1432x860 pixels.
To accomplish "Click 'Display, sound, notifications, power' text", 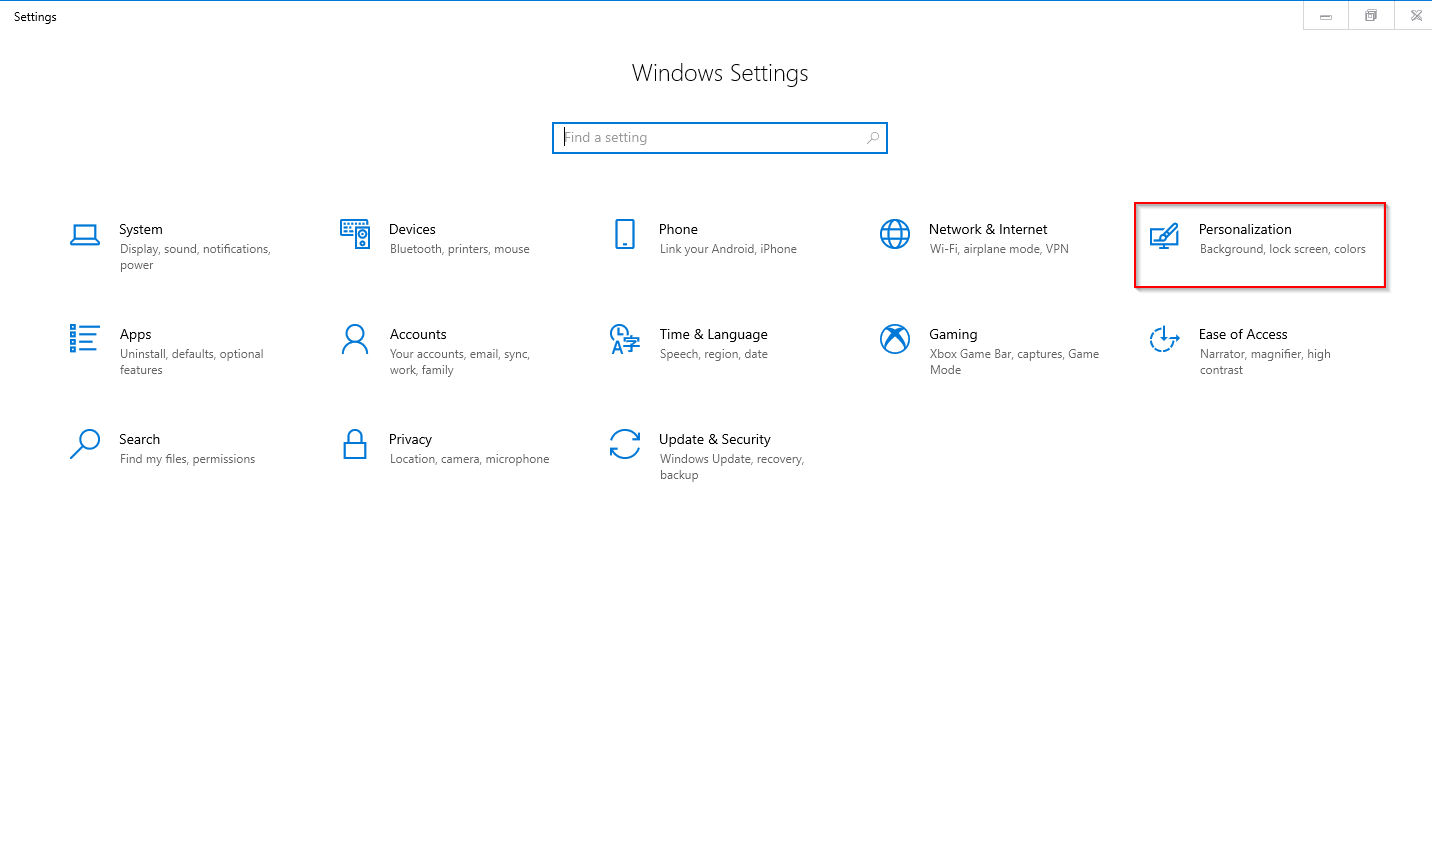I will (195, 257).
